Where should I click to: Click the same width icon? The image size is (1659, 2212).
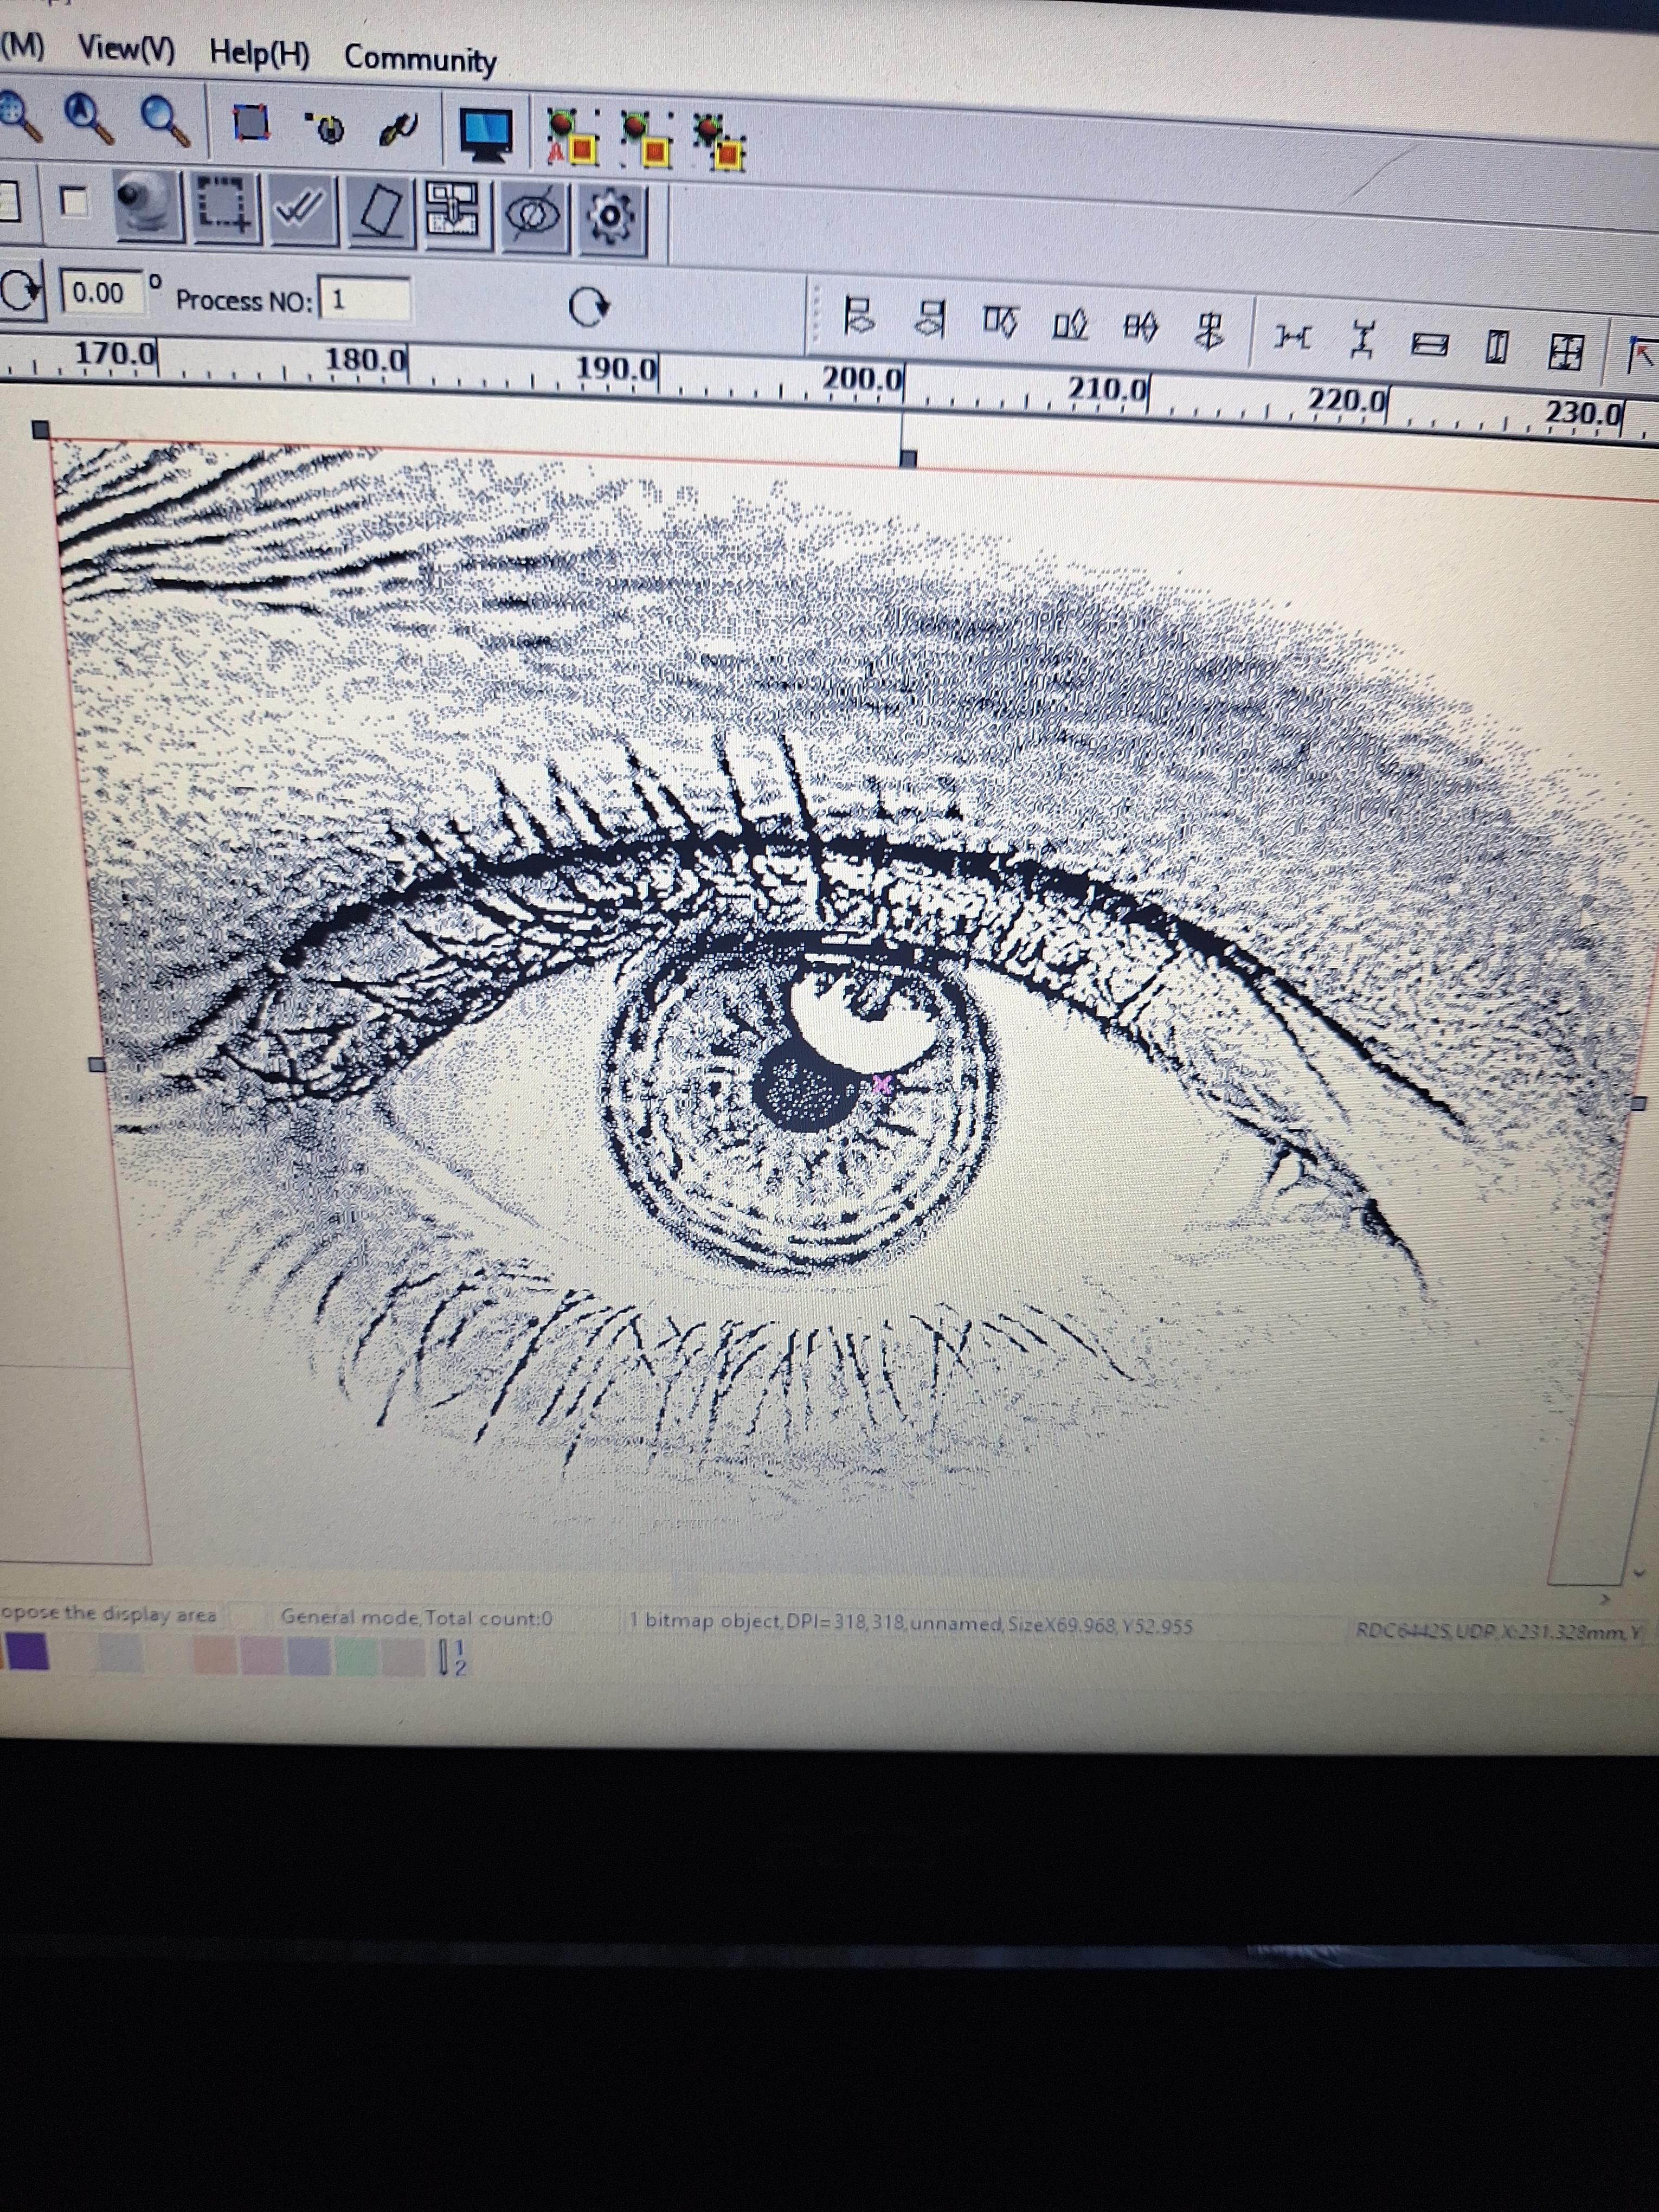[1430, 345]
